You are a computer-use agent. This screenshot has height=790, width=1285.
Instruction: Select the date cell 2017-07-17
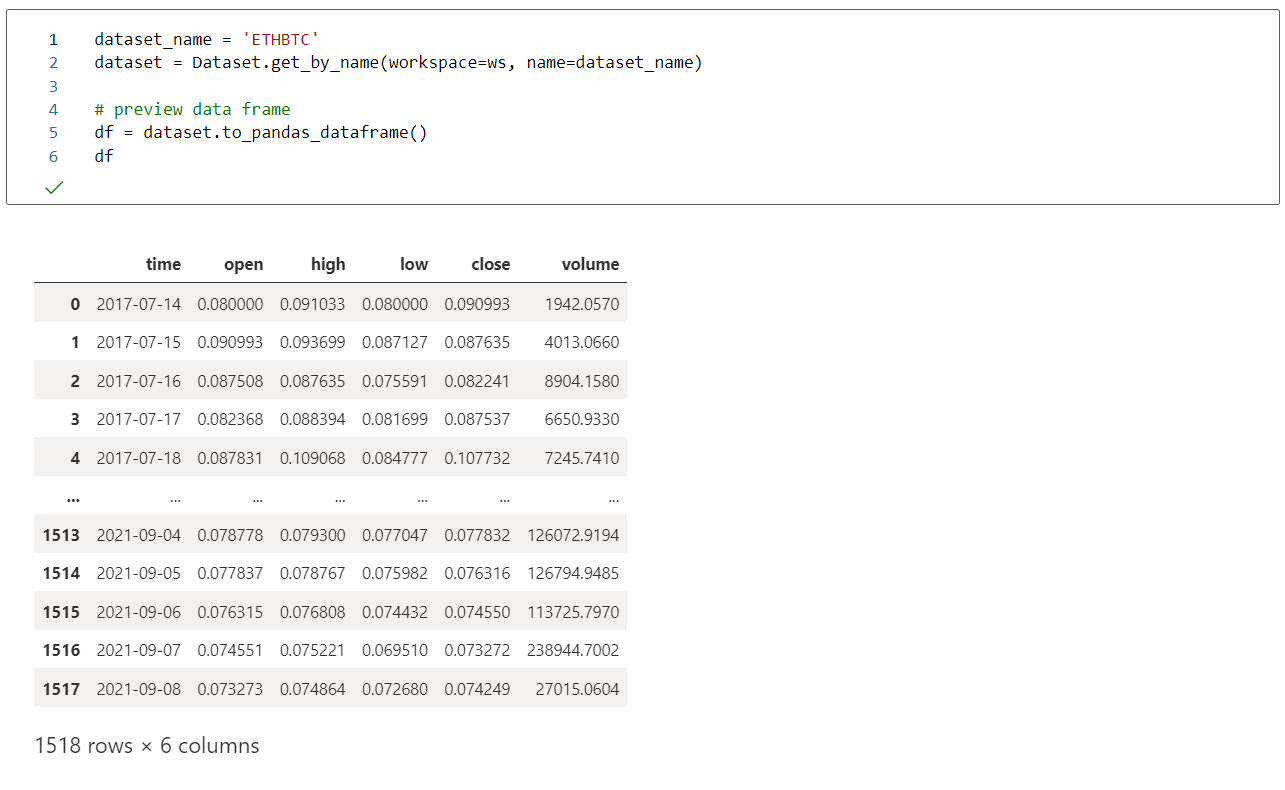[139, 419]
